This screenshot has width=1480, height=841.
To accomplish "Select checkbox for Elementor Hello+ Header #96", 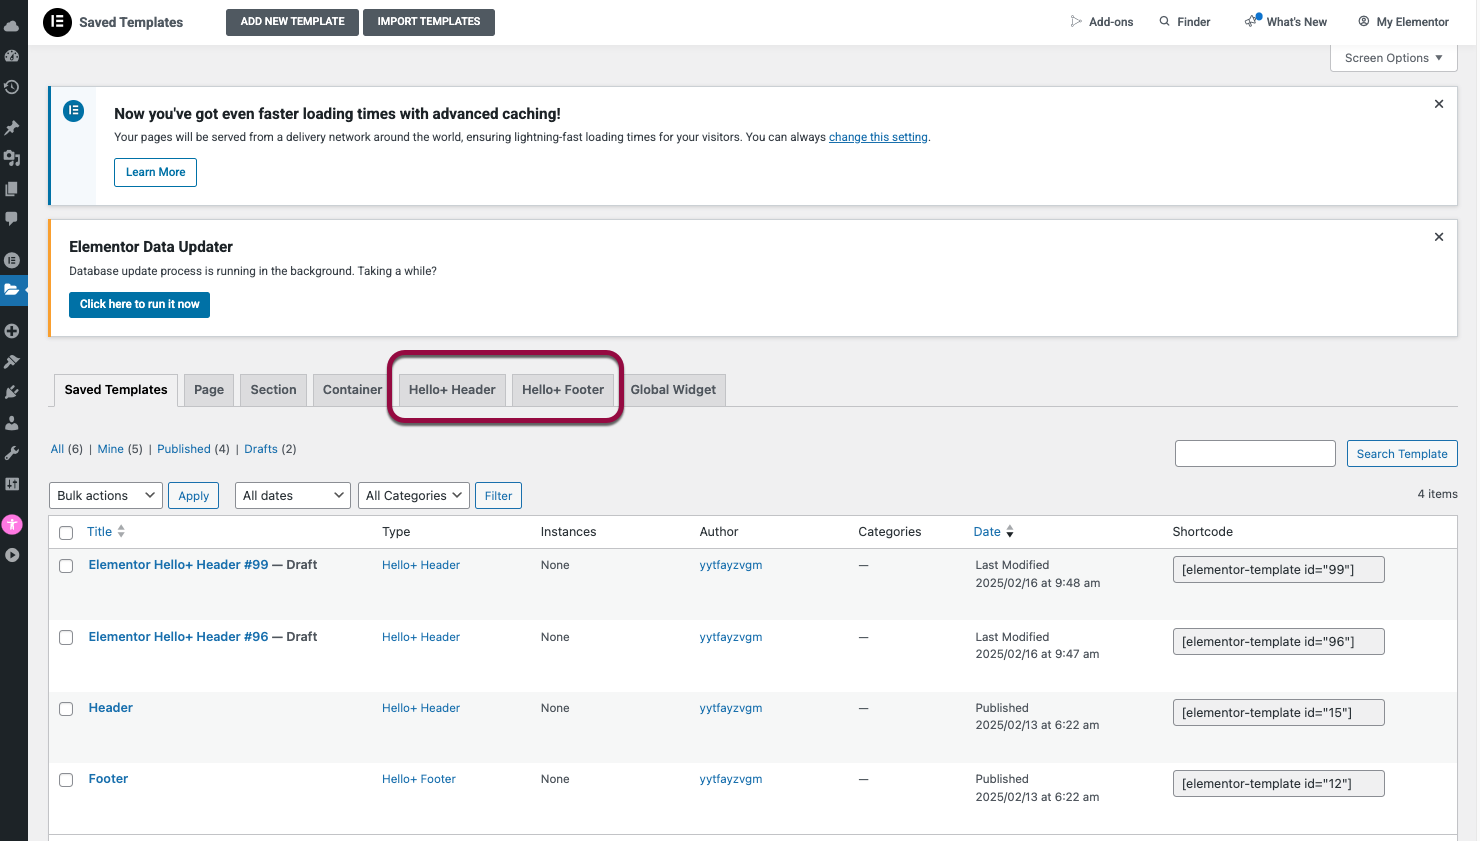I will point(66,638).
